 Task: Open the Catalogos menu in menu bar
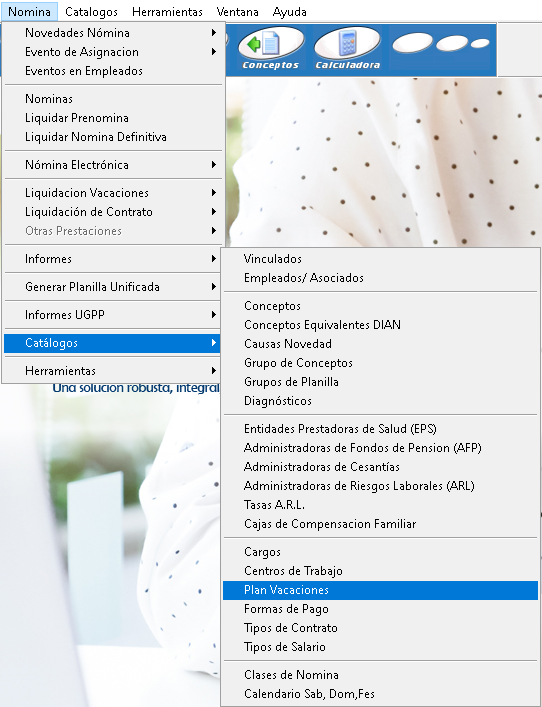(92, 12)
